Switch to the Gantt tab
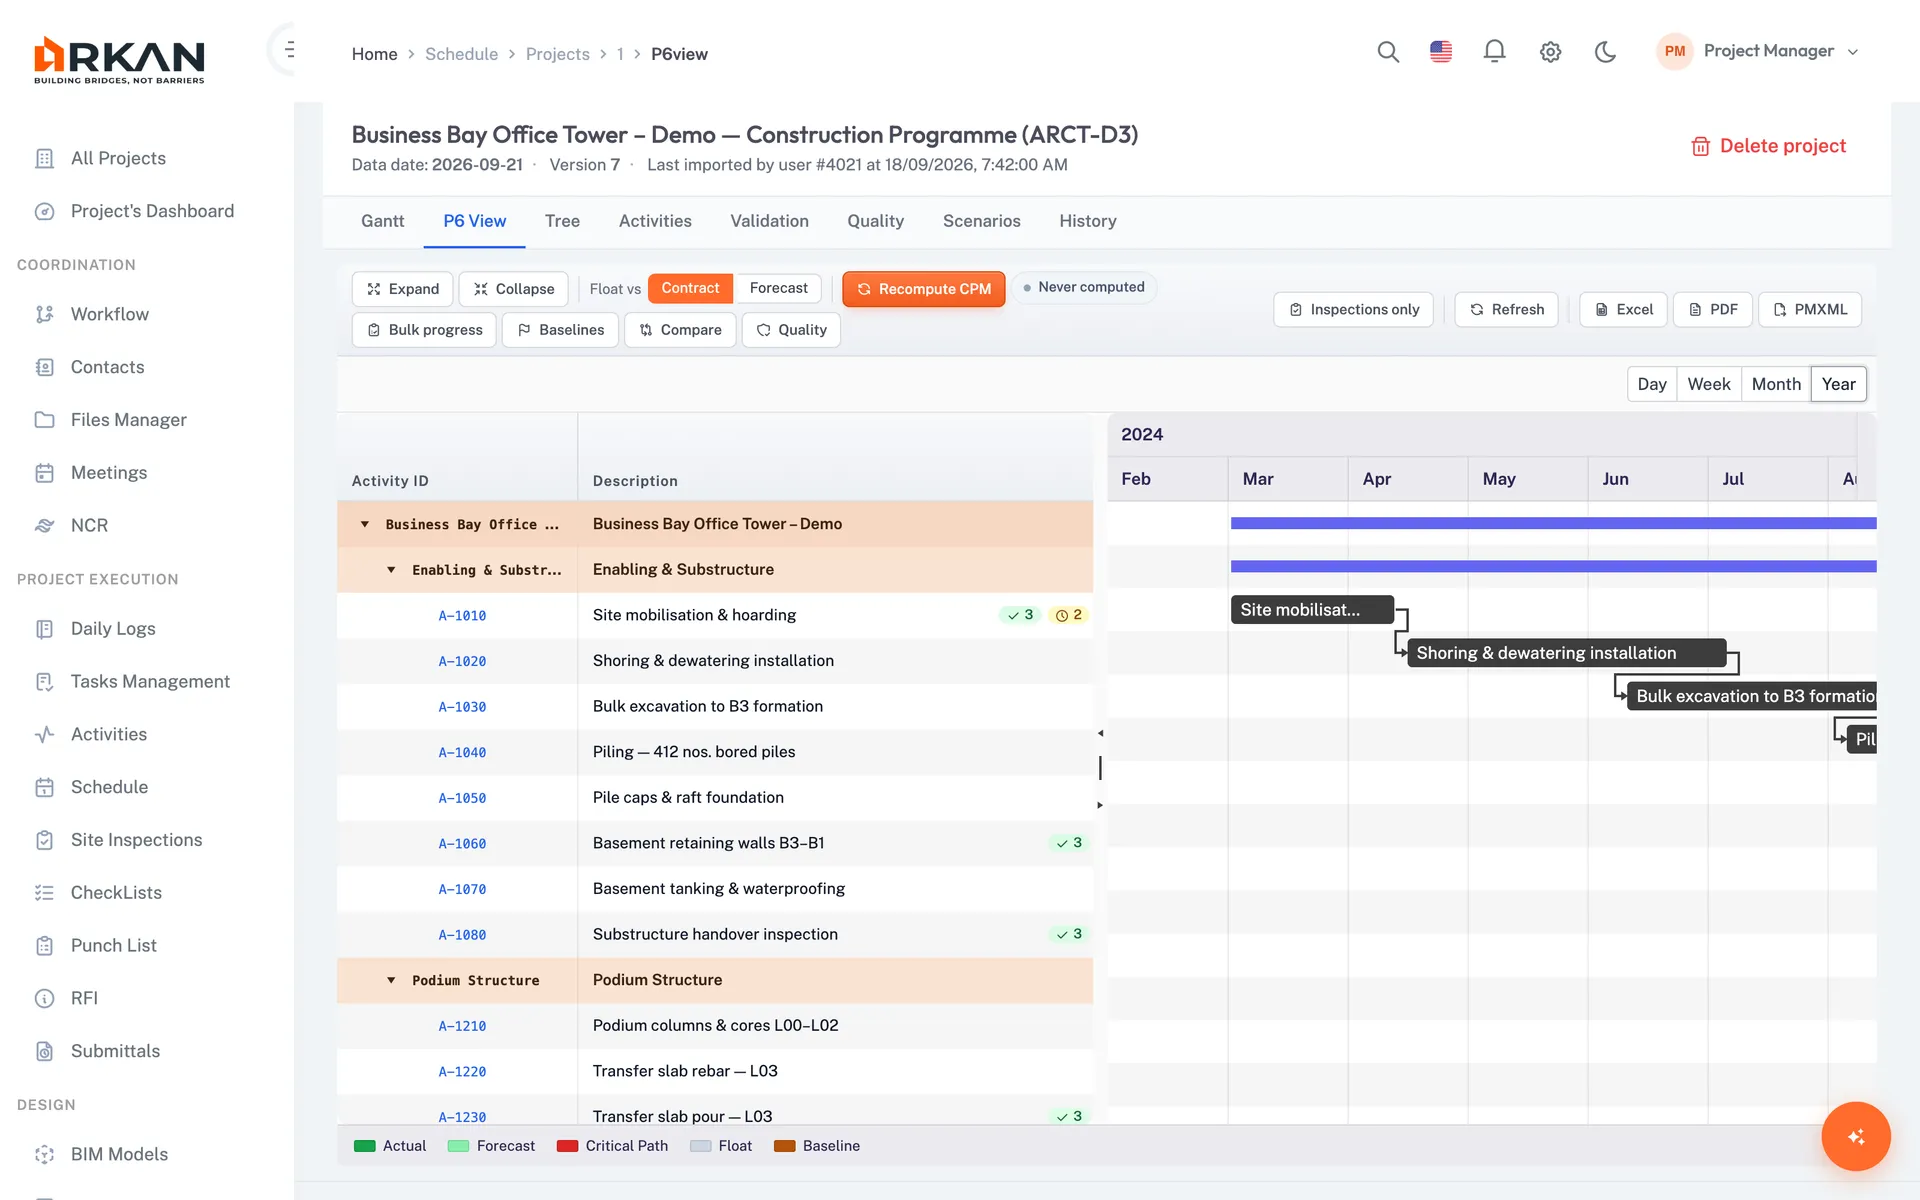 [382, 221]
